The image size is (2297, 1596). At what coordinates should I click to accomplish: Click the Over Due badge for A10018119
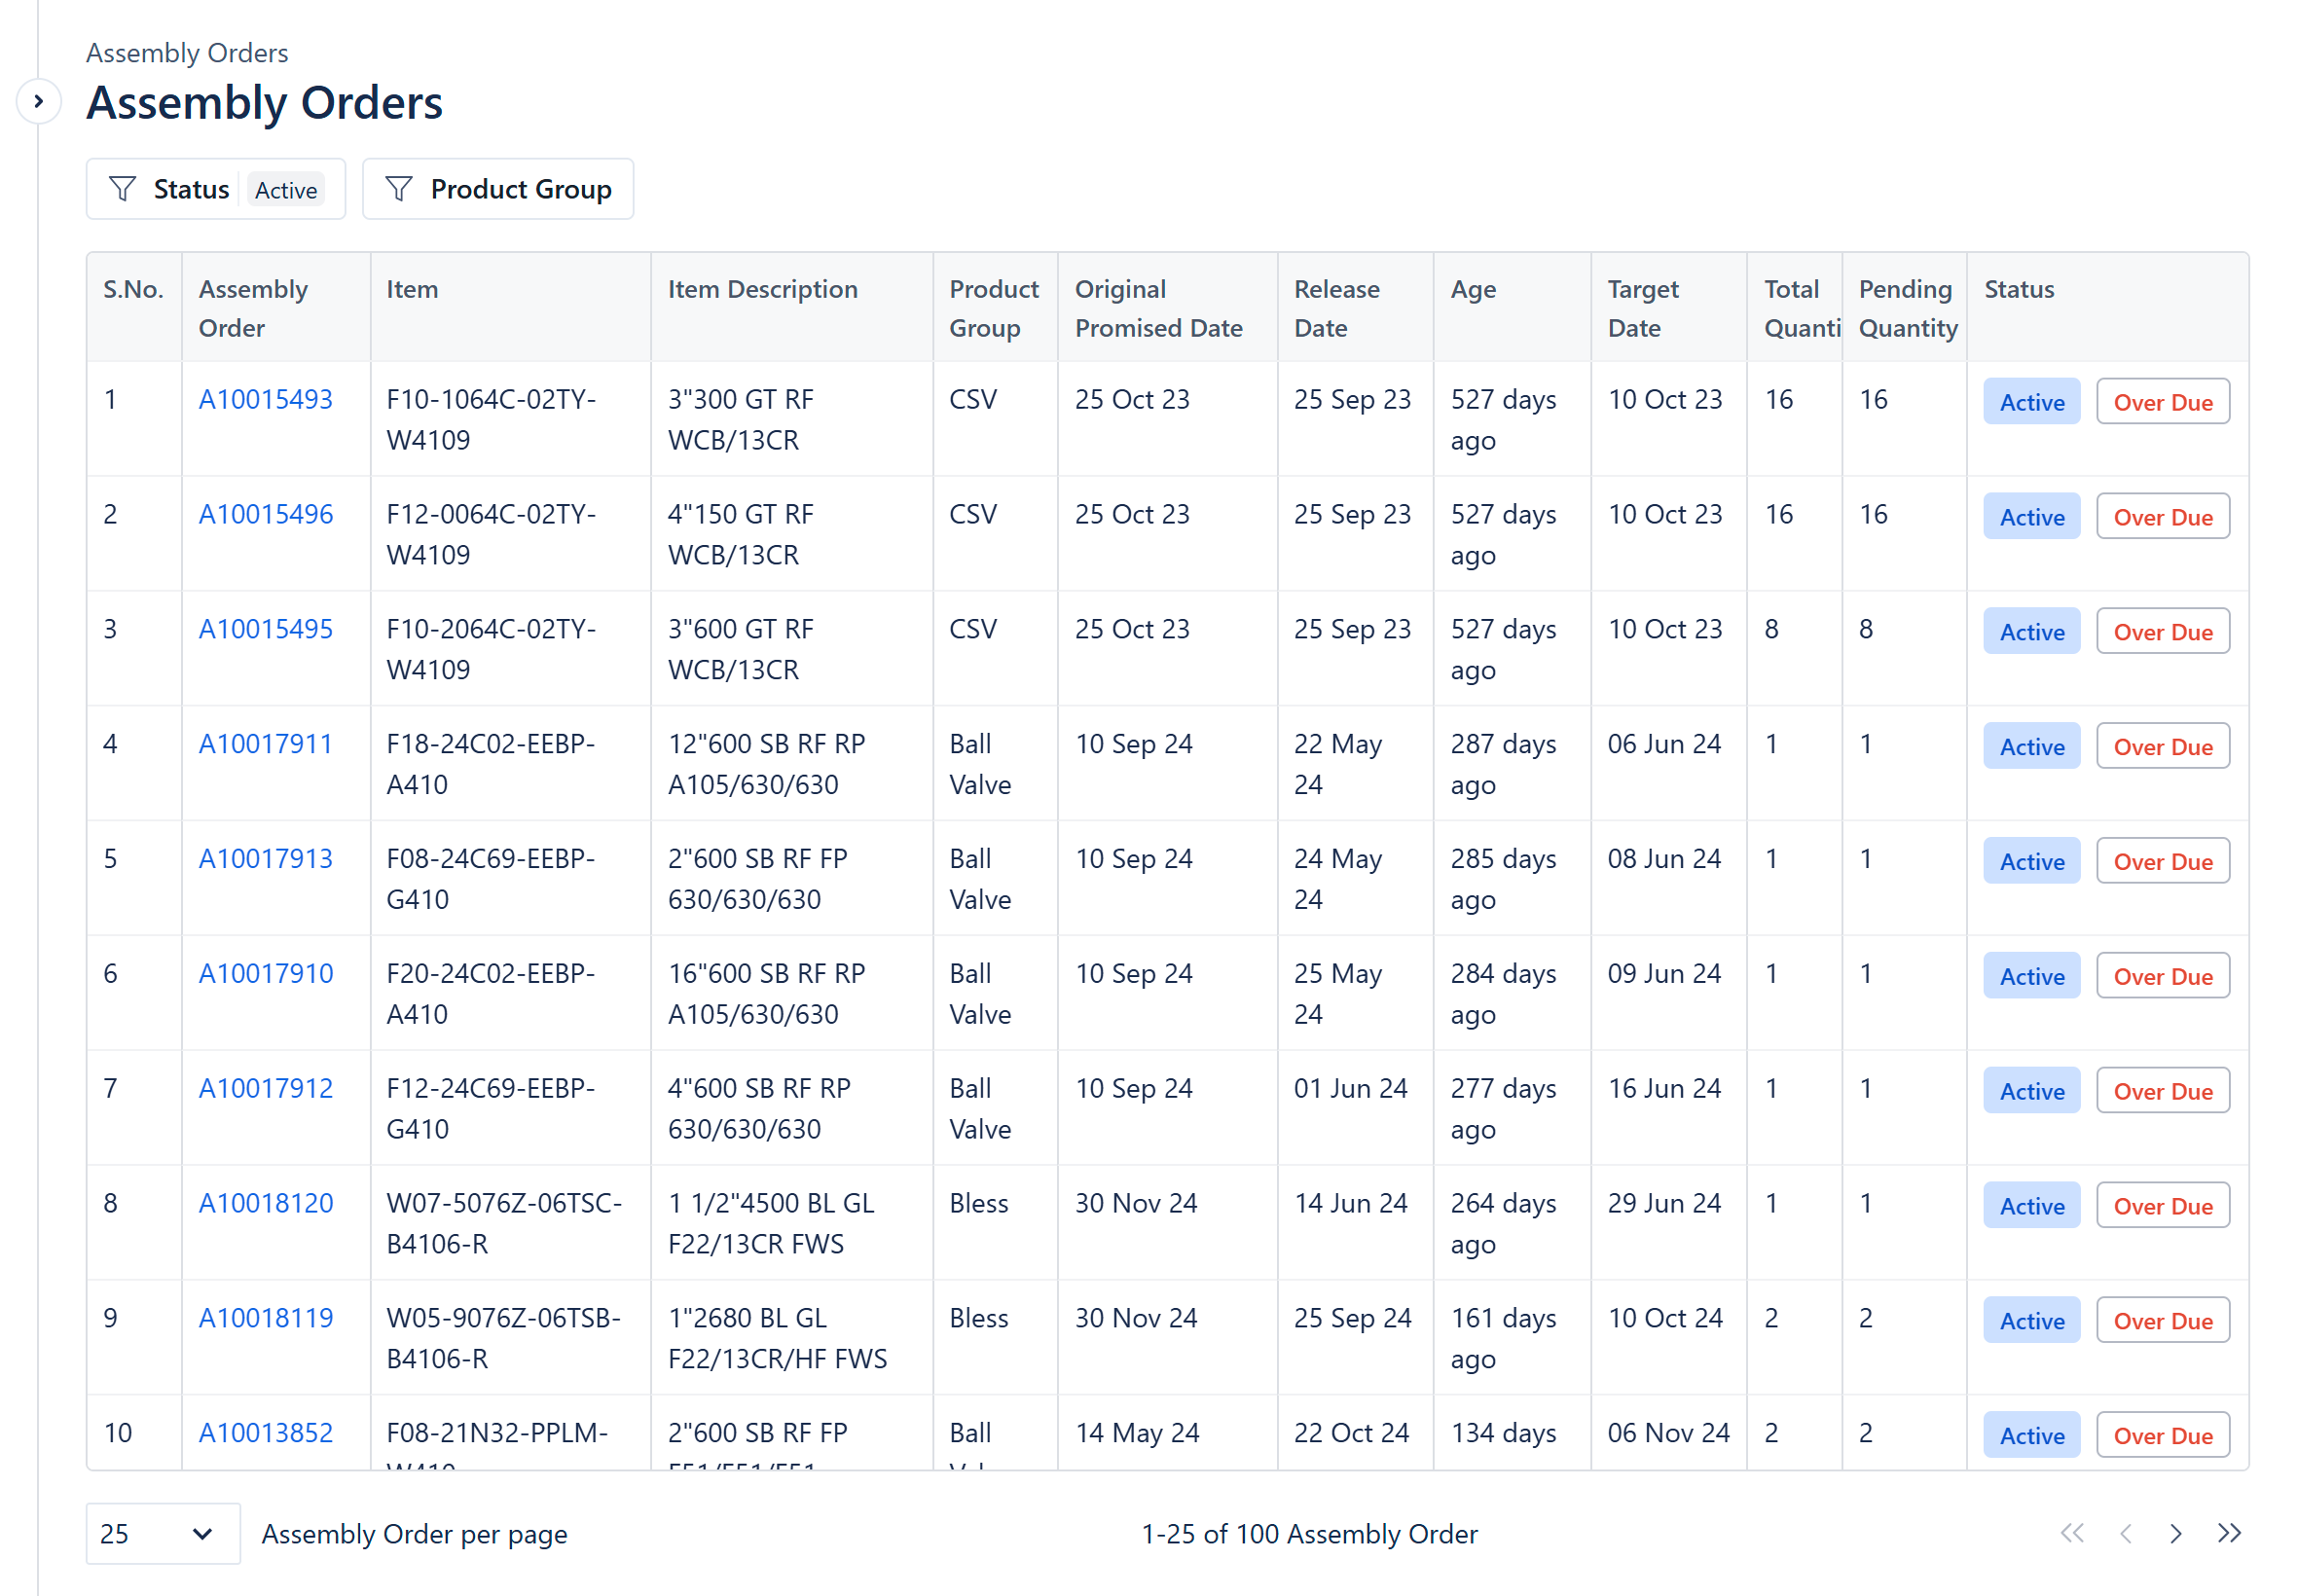pos(2162,1320)
